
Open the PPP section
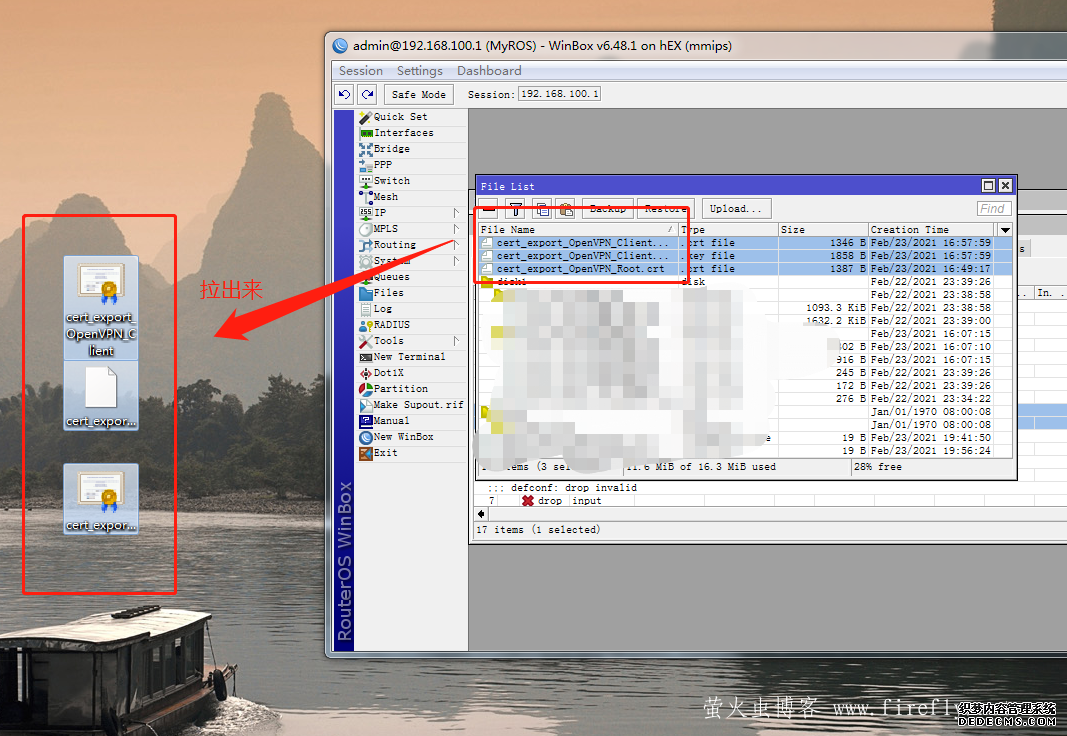pos(382,165)
